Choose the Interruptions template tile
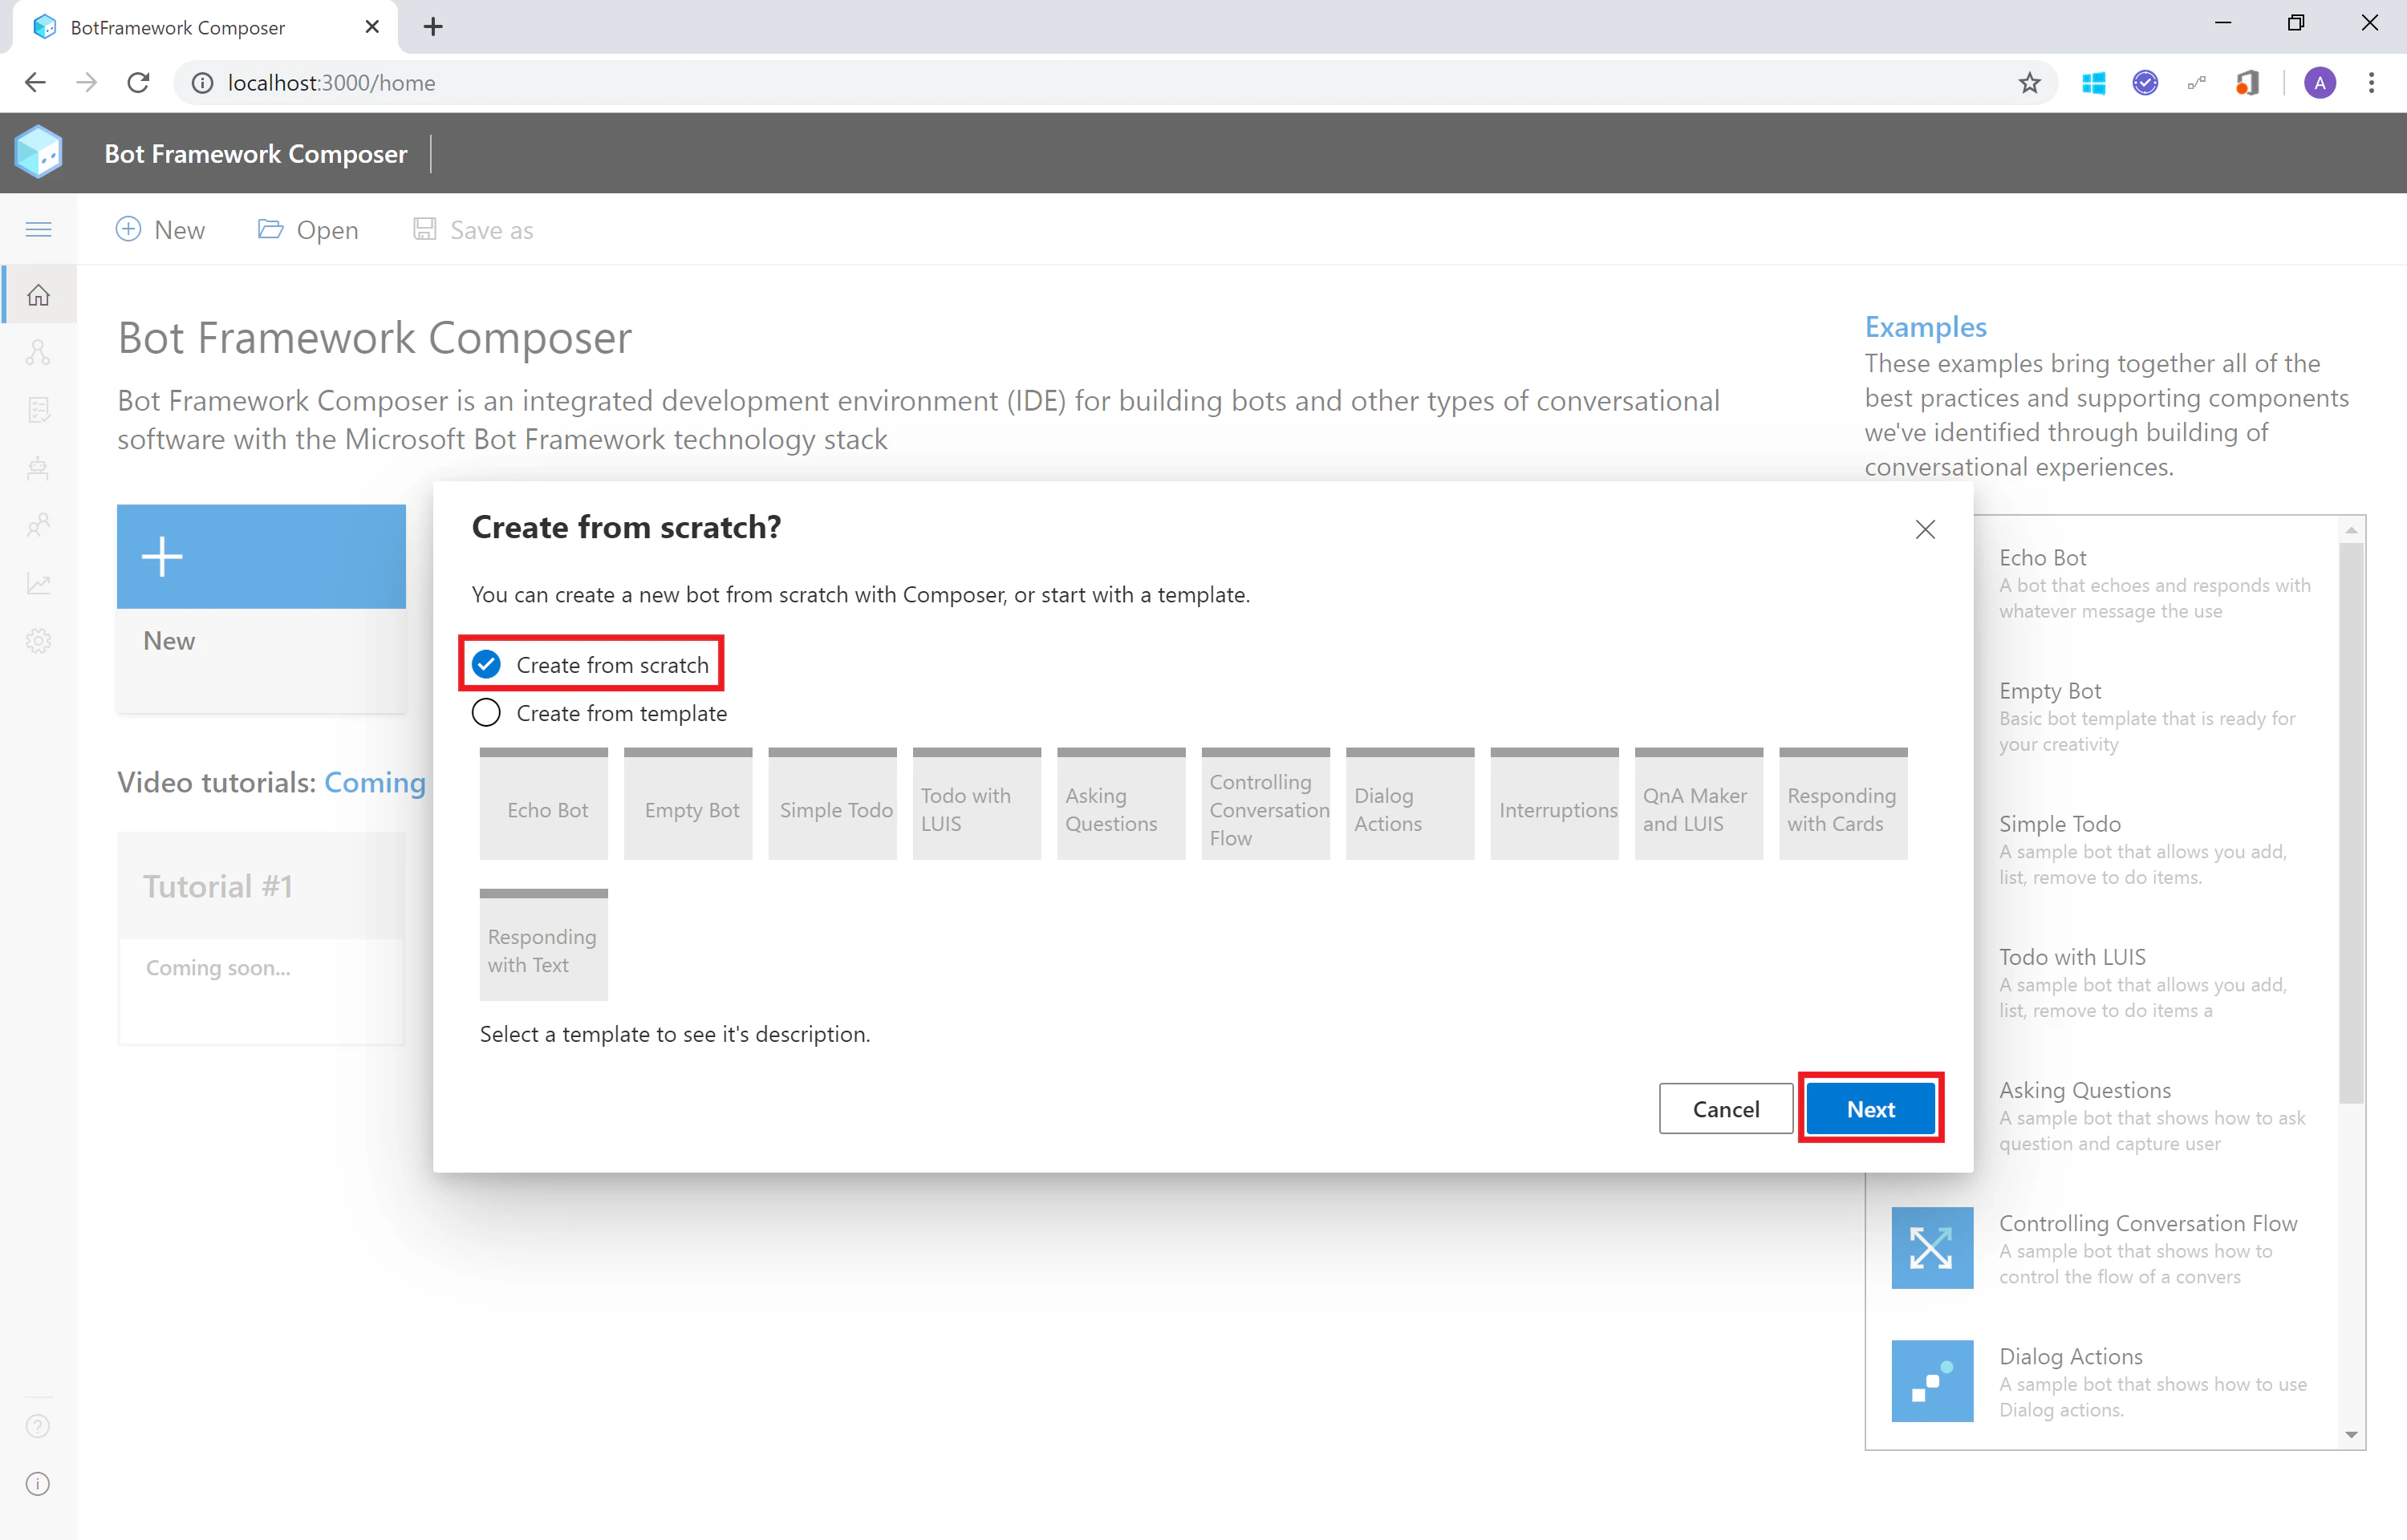Viewport: 2407px width, 1540px height. click(x=1554, y=804)
